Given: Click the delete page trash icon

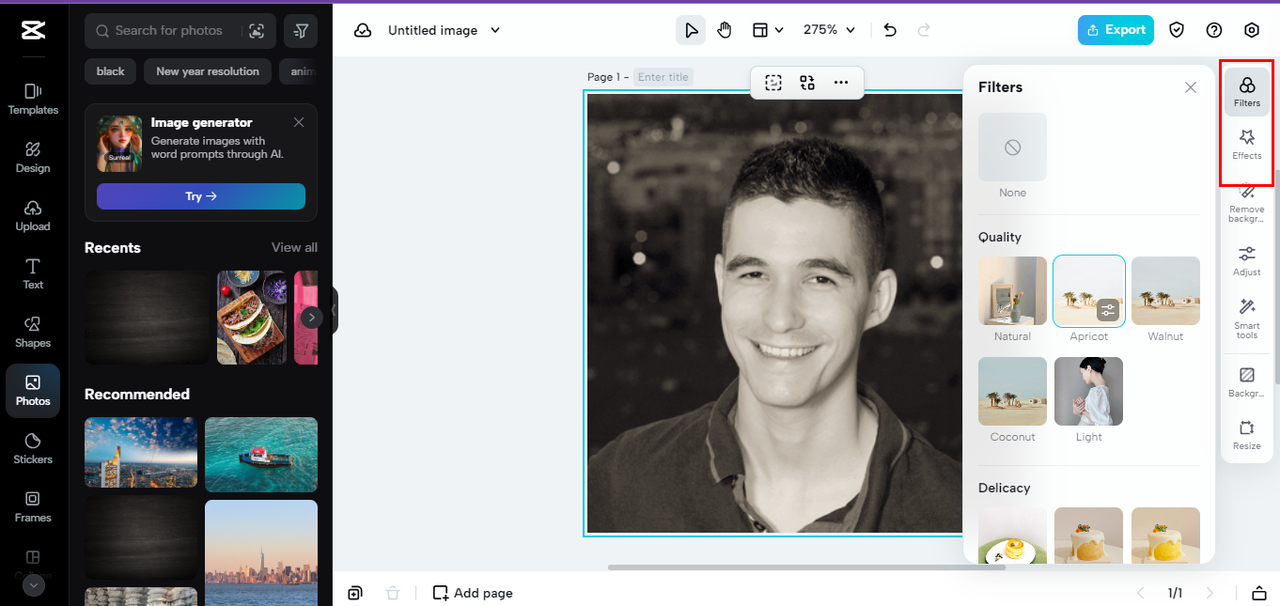Looking at the screenshot, I should [x=393, y=593].
